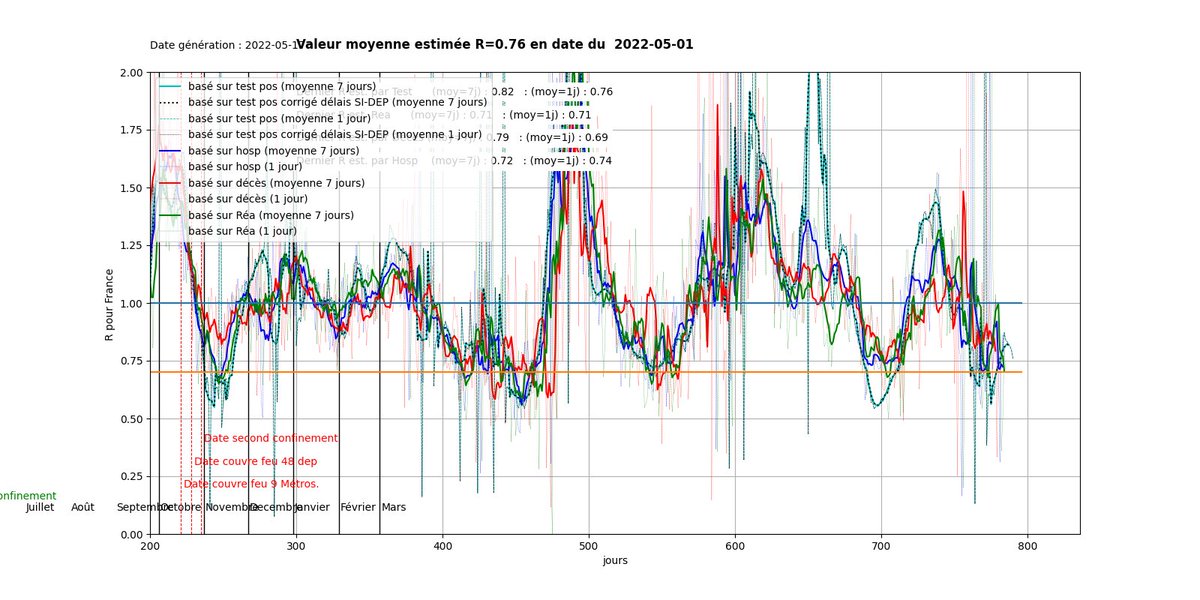Click the 'Janvier' month label
Image resolution: width=1200 pixels, height=600 pixels.
[312, 507]
